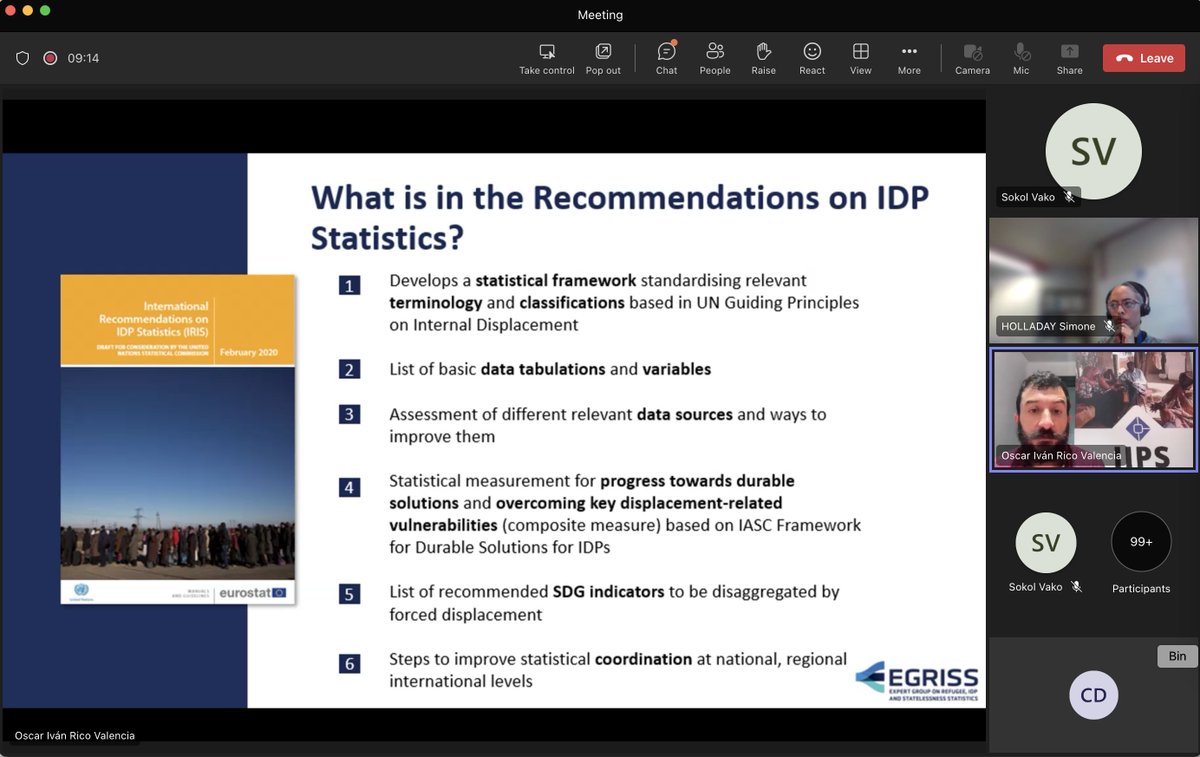Open the People list

point(715,59)
